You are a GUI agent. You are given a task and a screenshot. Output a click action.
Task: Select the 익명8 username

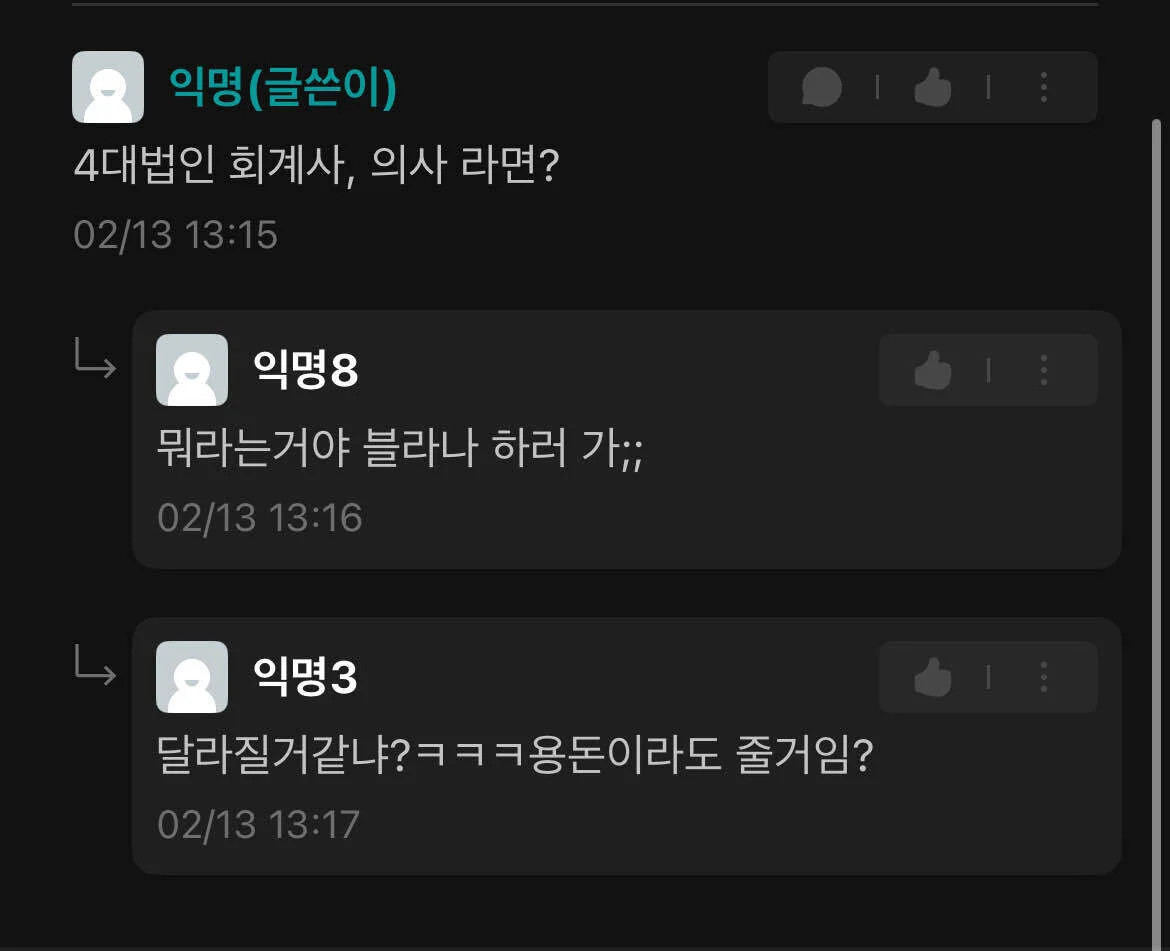(x=306, y=369)
